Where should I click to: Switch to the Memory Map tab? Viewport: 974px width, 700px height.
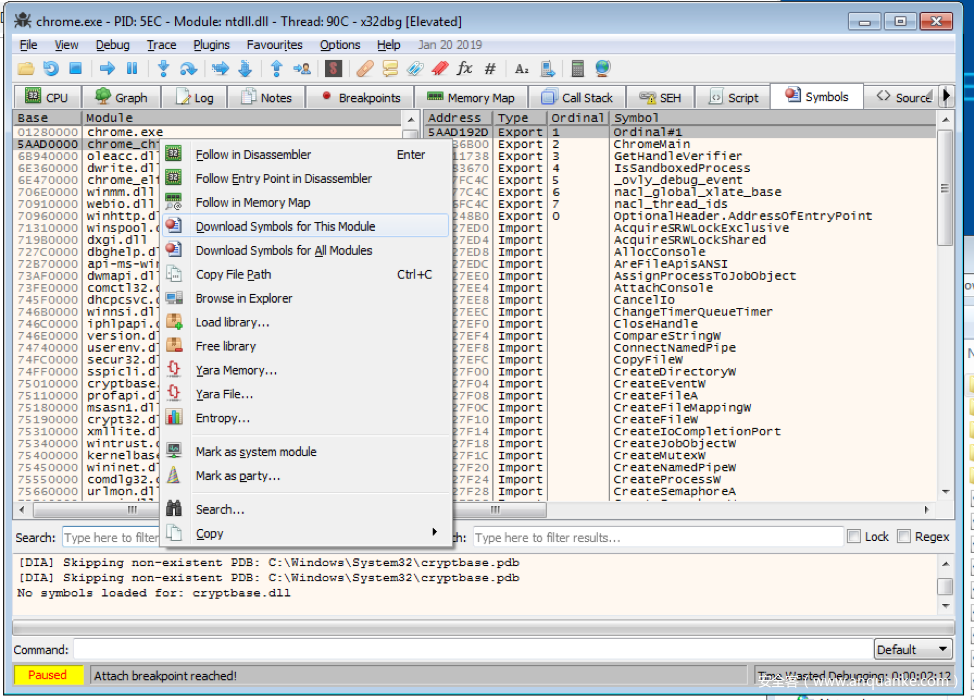[x=471, y=98]
